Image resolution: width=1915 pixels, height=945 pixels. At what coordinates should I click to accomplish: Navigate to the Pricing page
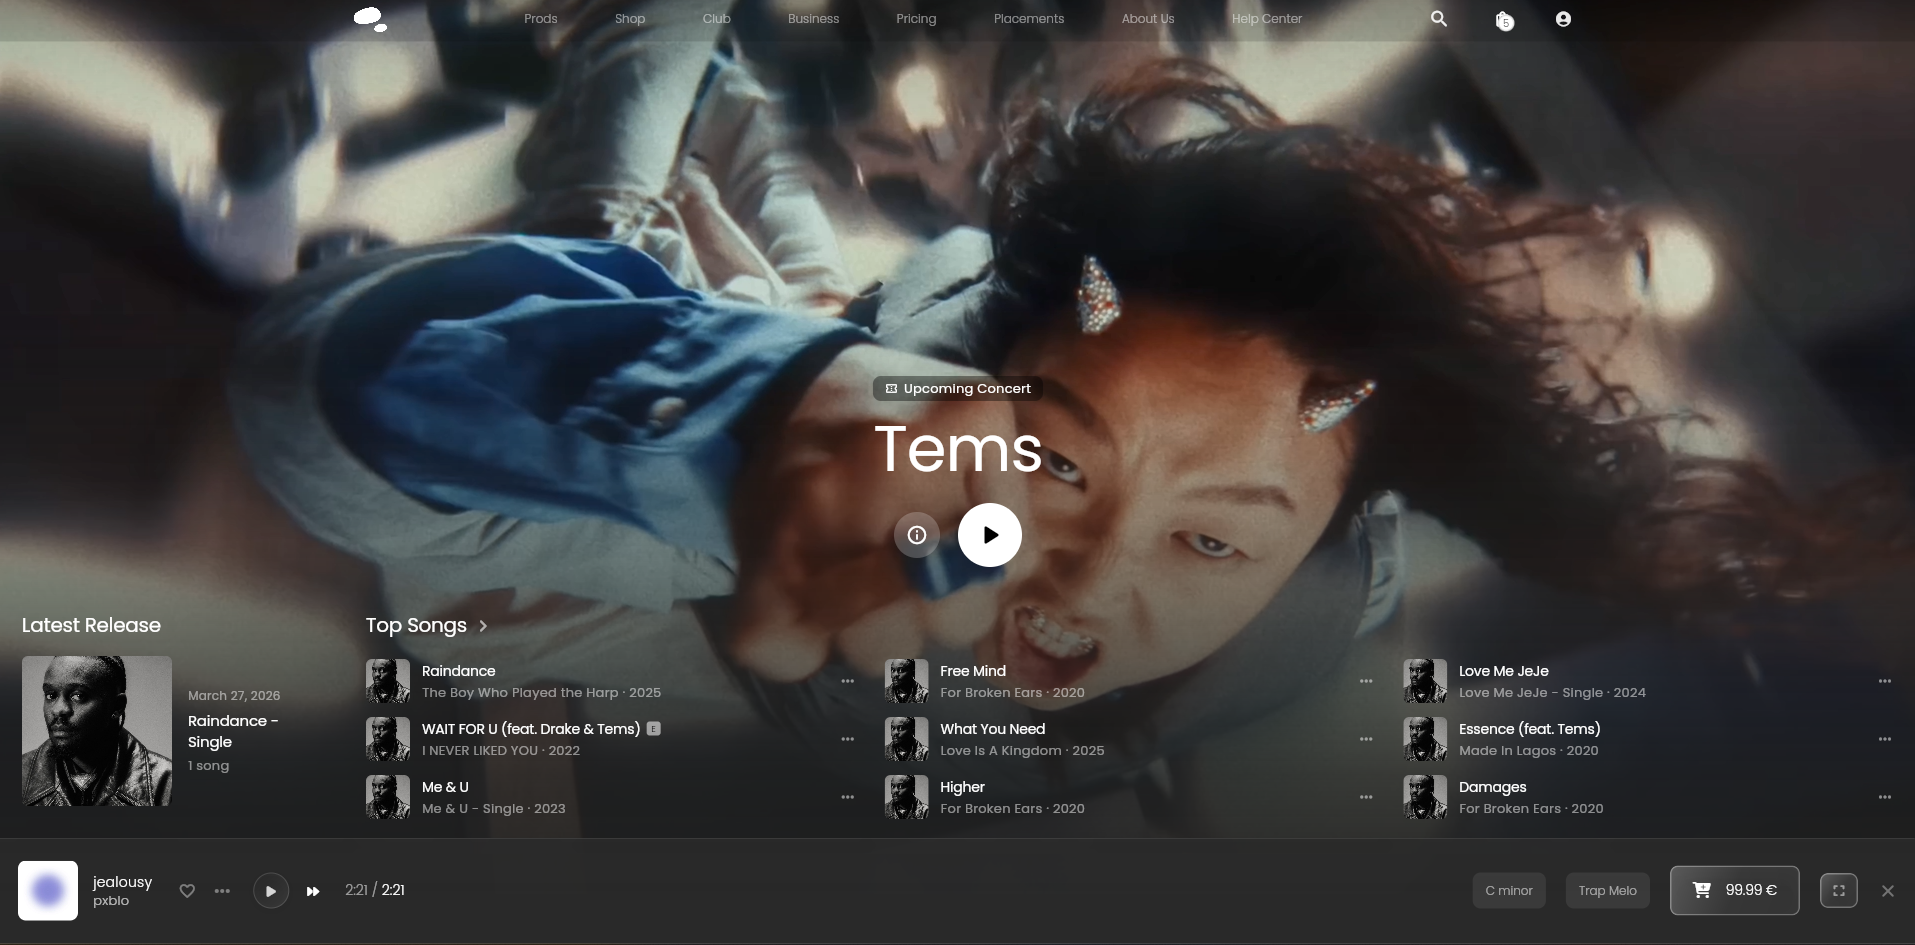point(916,19)
